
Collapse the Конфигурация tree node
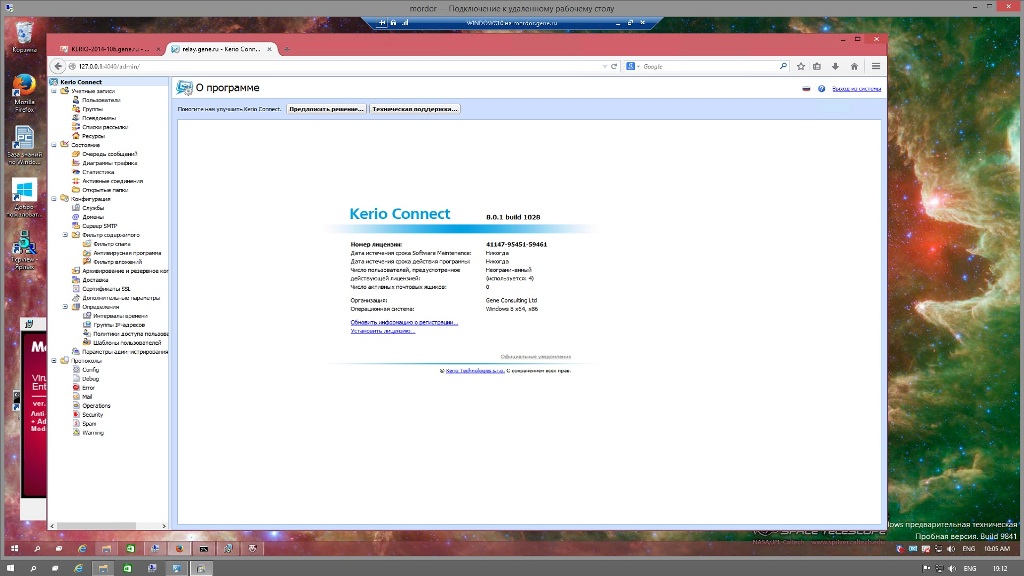(x=54, y=199)
